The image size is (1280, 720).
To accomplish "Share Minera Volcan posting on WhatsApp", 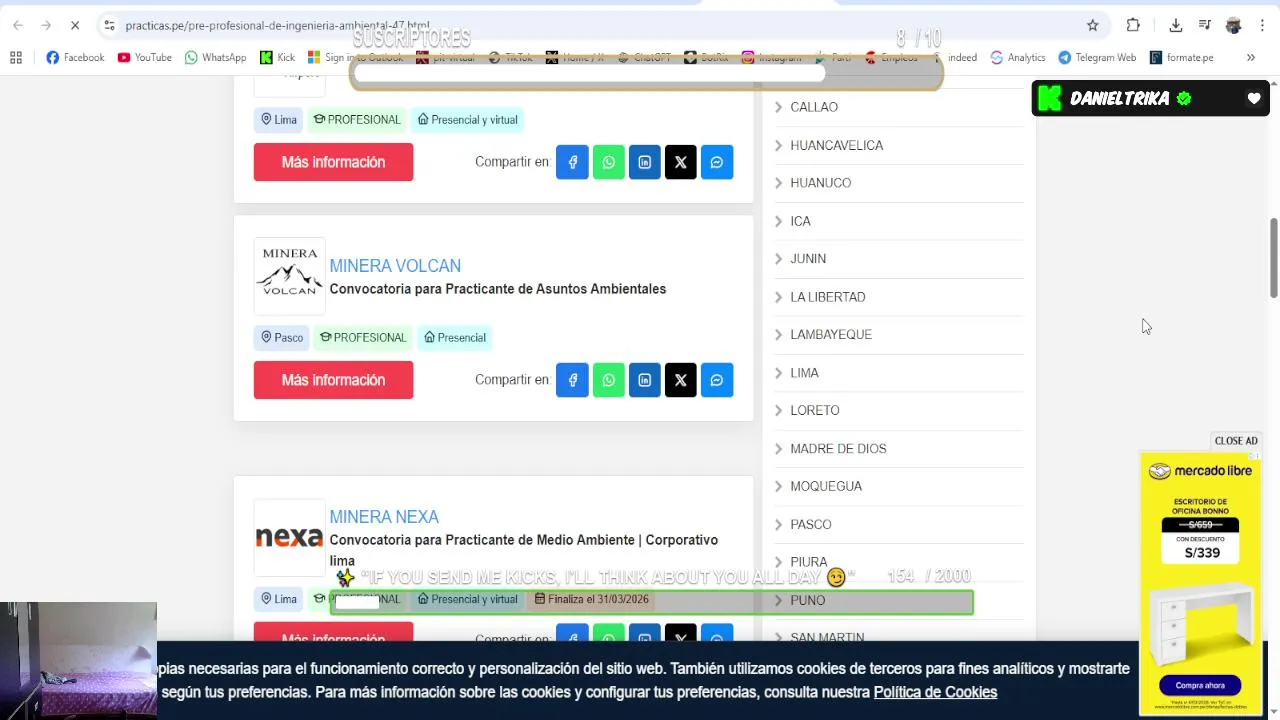I will (609, 380).
